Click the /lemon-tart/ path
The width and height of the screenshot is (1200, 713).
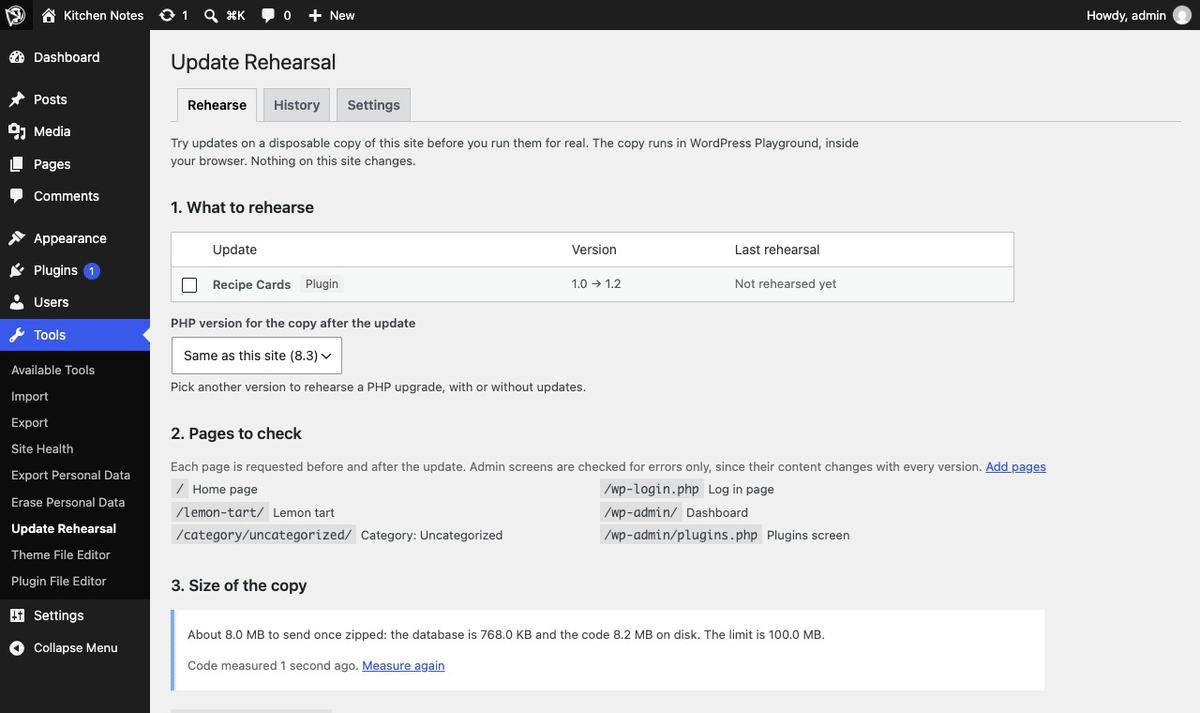click(219, 512)
